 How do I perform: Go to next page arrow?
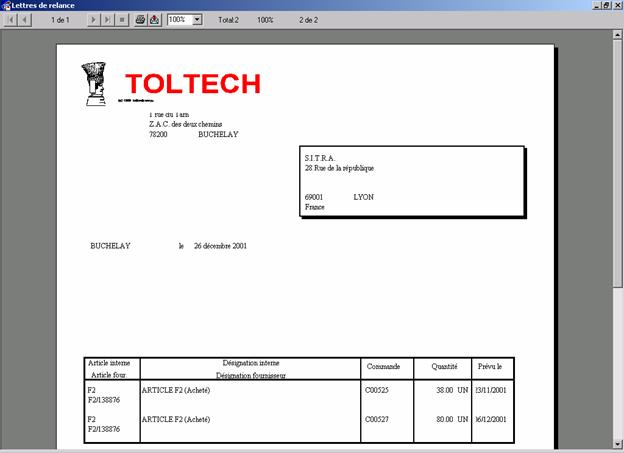tap(93, 20)
